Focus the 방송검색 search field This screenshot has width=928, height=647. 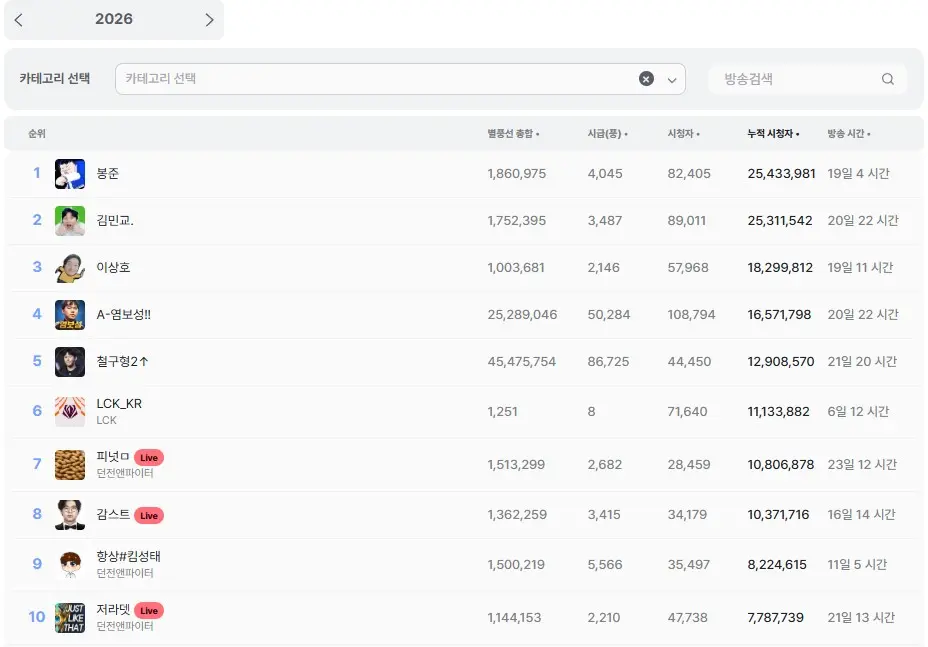(x=795, y=79)
